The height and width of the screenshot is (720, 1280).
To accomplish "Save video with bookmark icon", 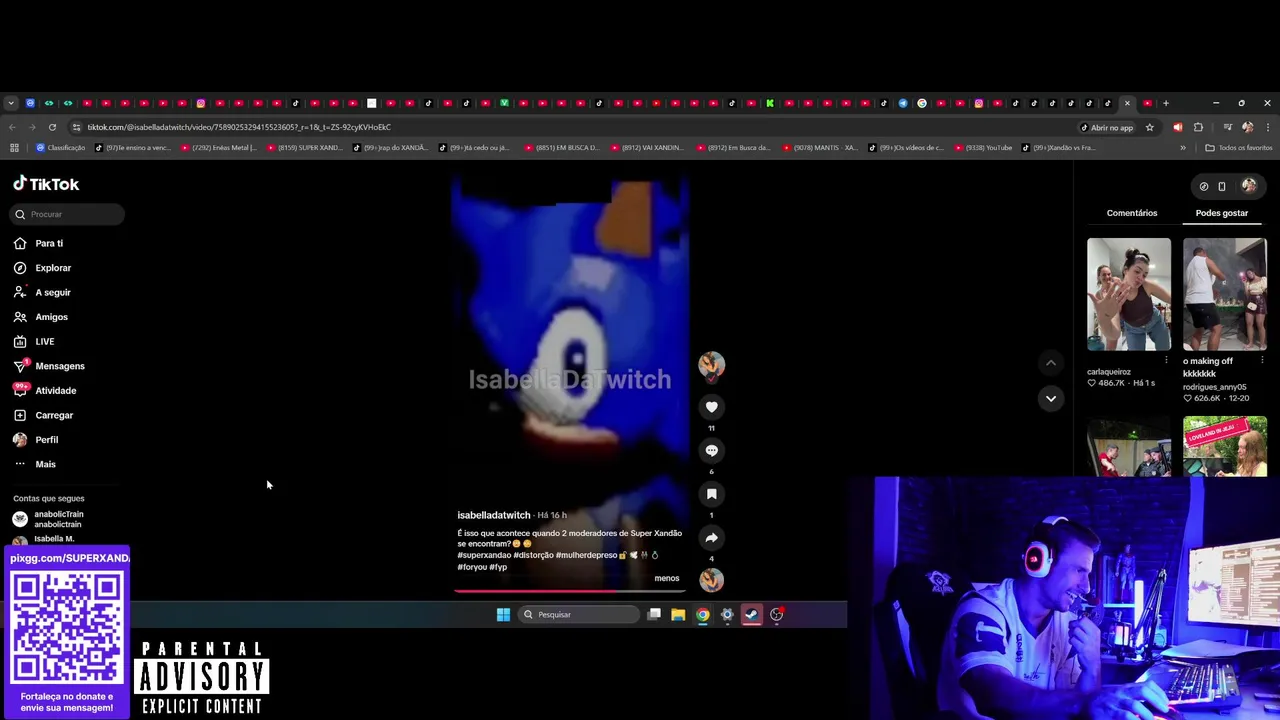I will pyautogui.click(x=711, y=494).
